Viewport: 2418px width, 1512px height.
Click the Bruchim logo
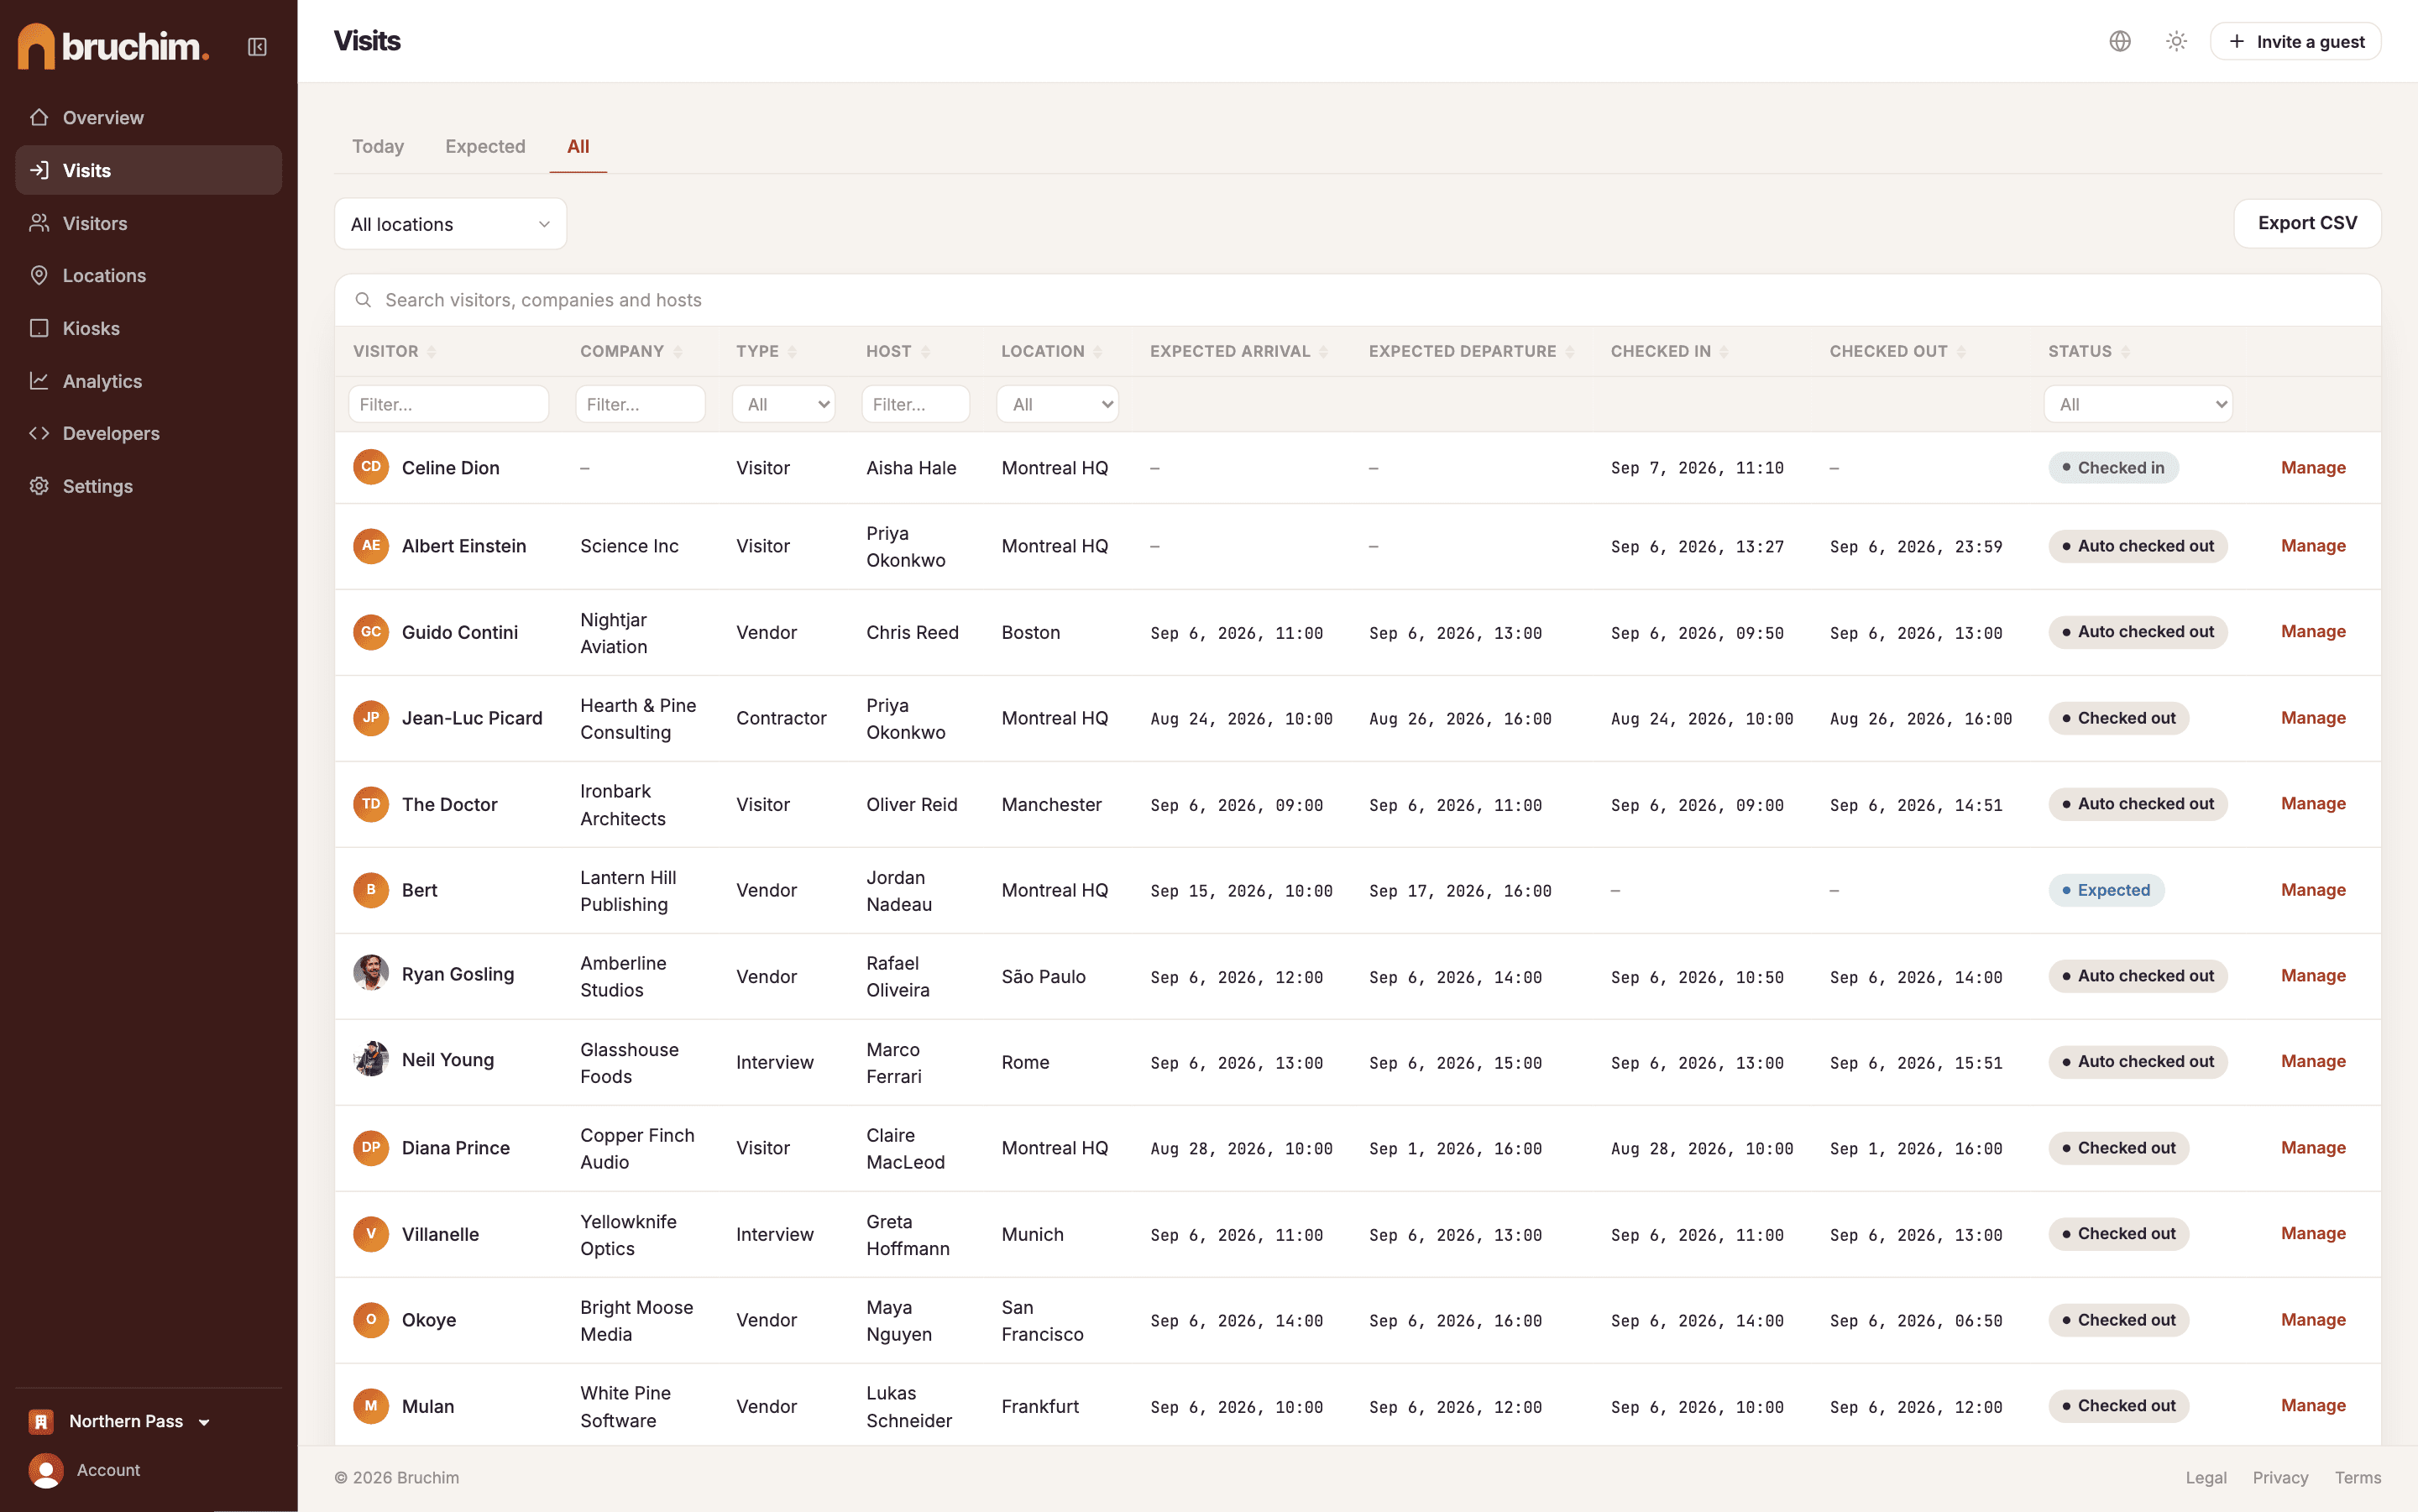tap(113, 46)
